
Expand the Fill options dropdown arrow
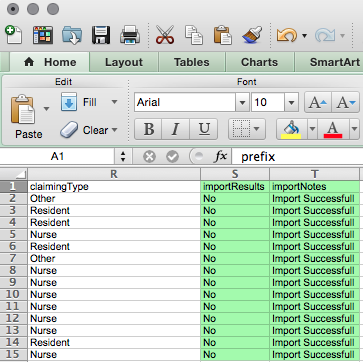(114, 102)
